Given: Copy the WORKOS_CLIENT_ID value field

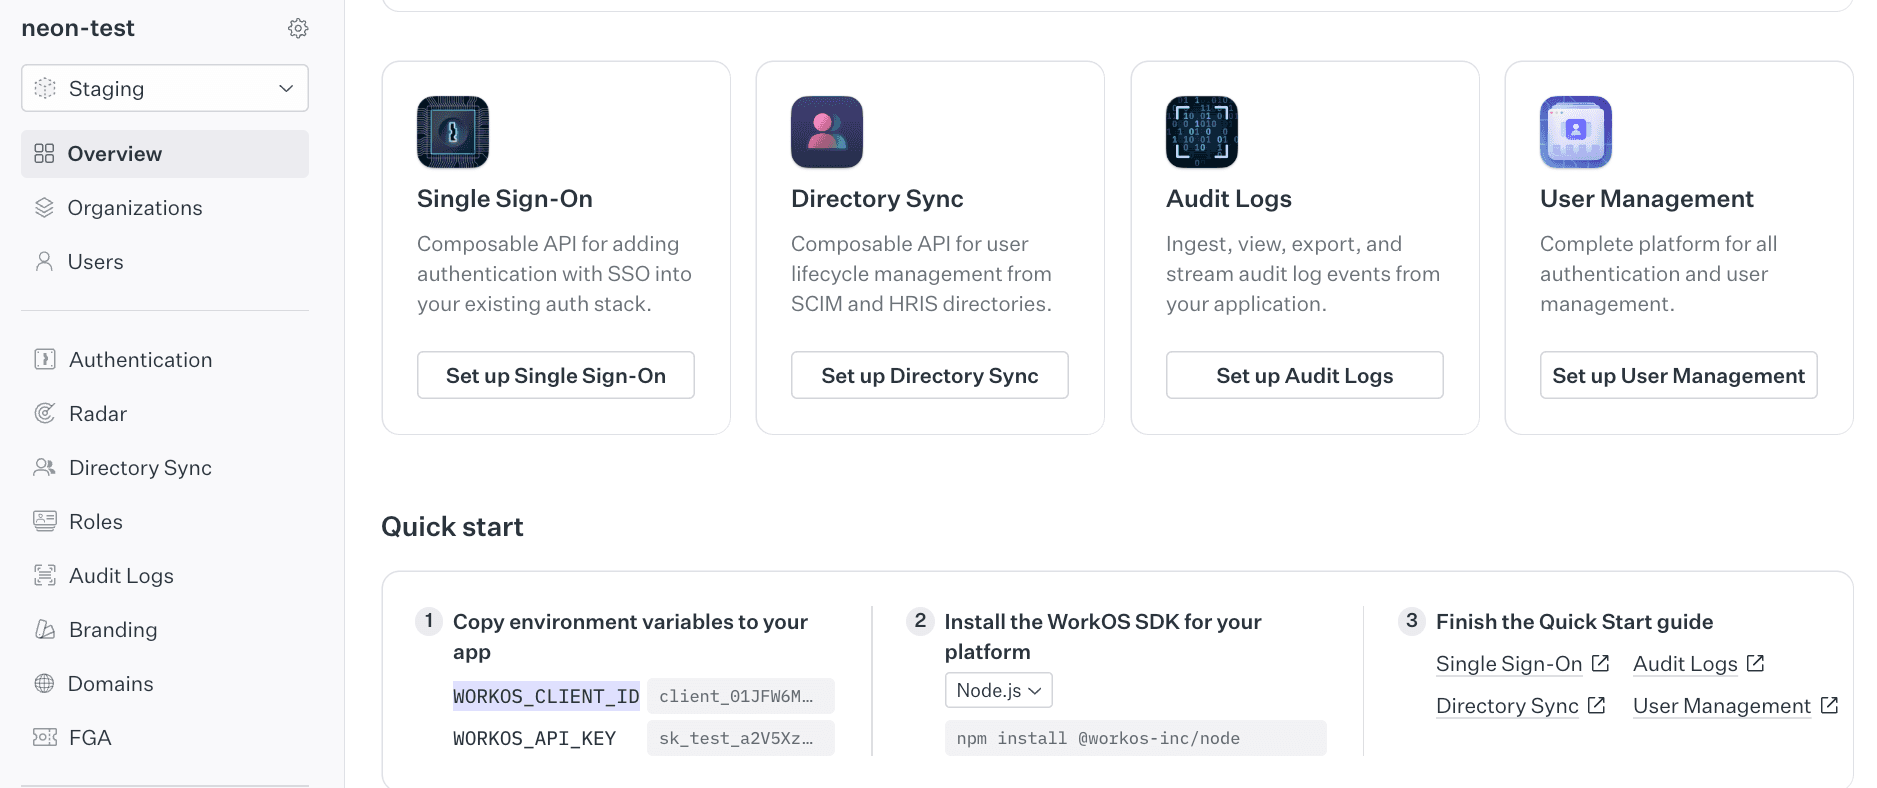Looking at the screenshot, I should click(740, 696).
